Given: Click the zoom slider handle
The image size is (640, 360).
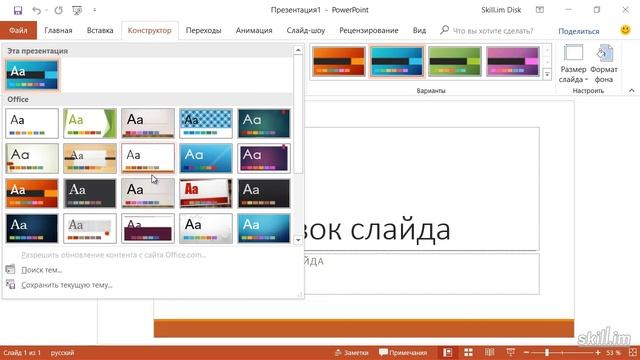Looking at the screenshot, I should (x=547, y=353).
